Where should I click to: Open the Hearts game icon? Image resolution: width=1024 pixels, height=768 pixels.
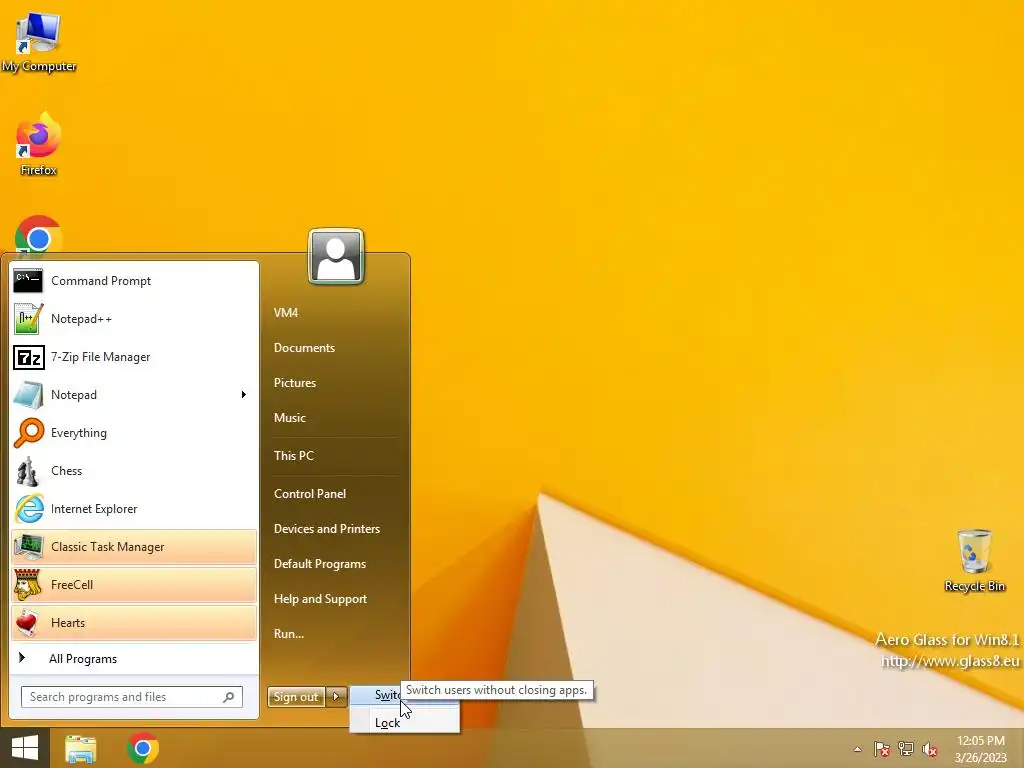(28, 622)
